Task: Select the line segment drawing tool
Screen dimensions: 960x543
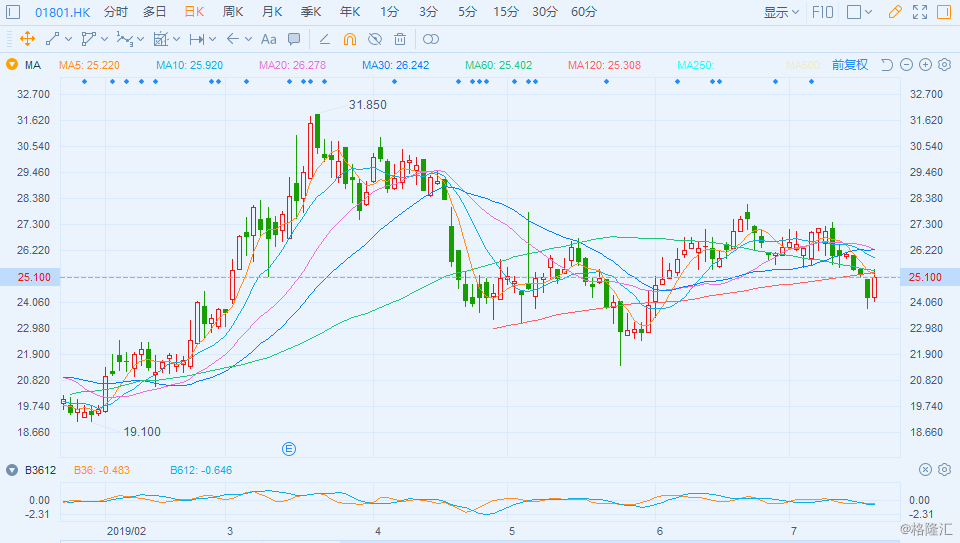Action: click(53, 39)
